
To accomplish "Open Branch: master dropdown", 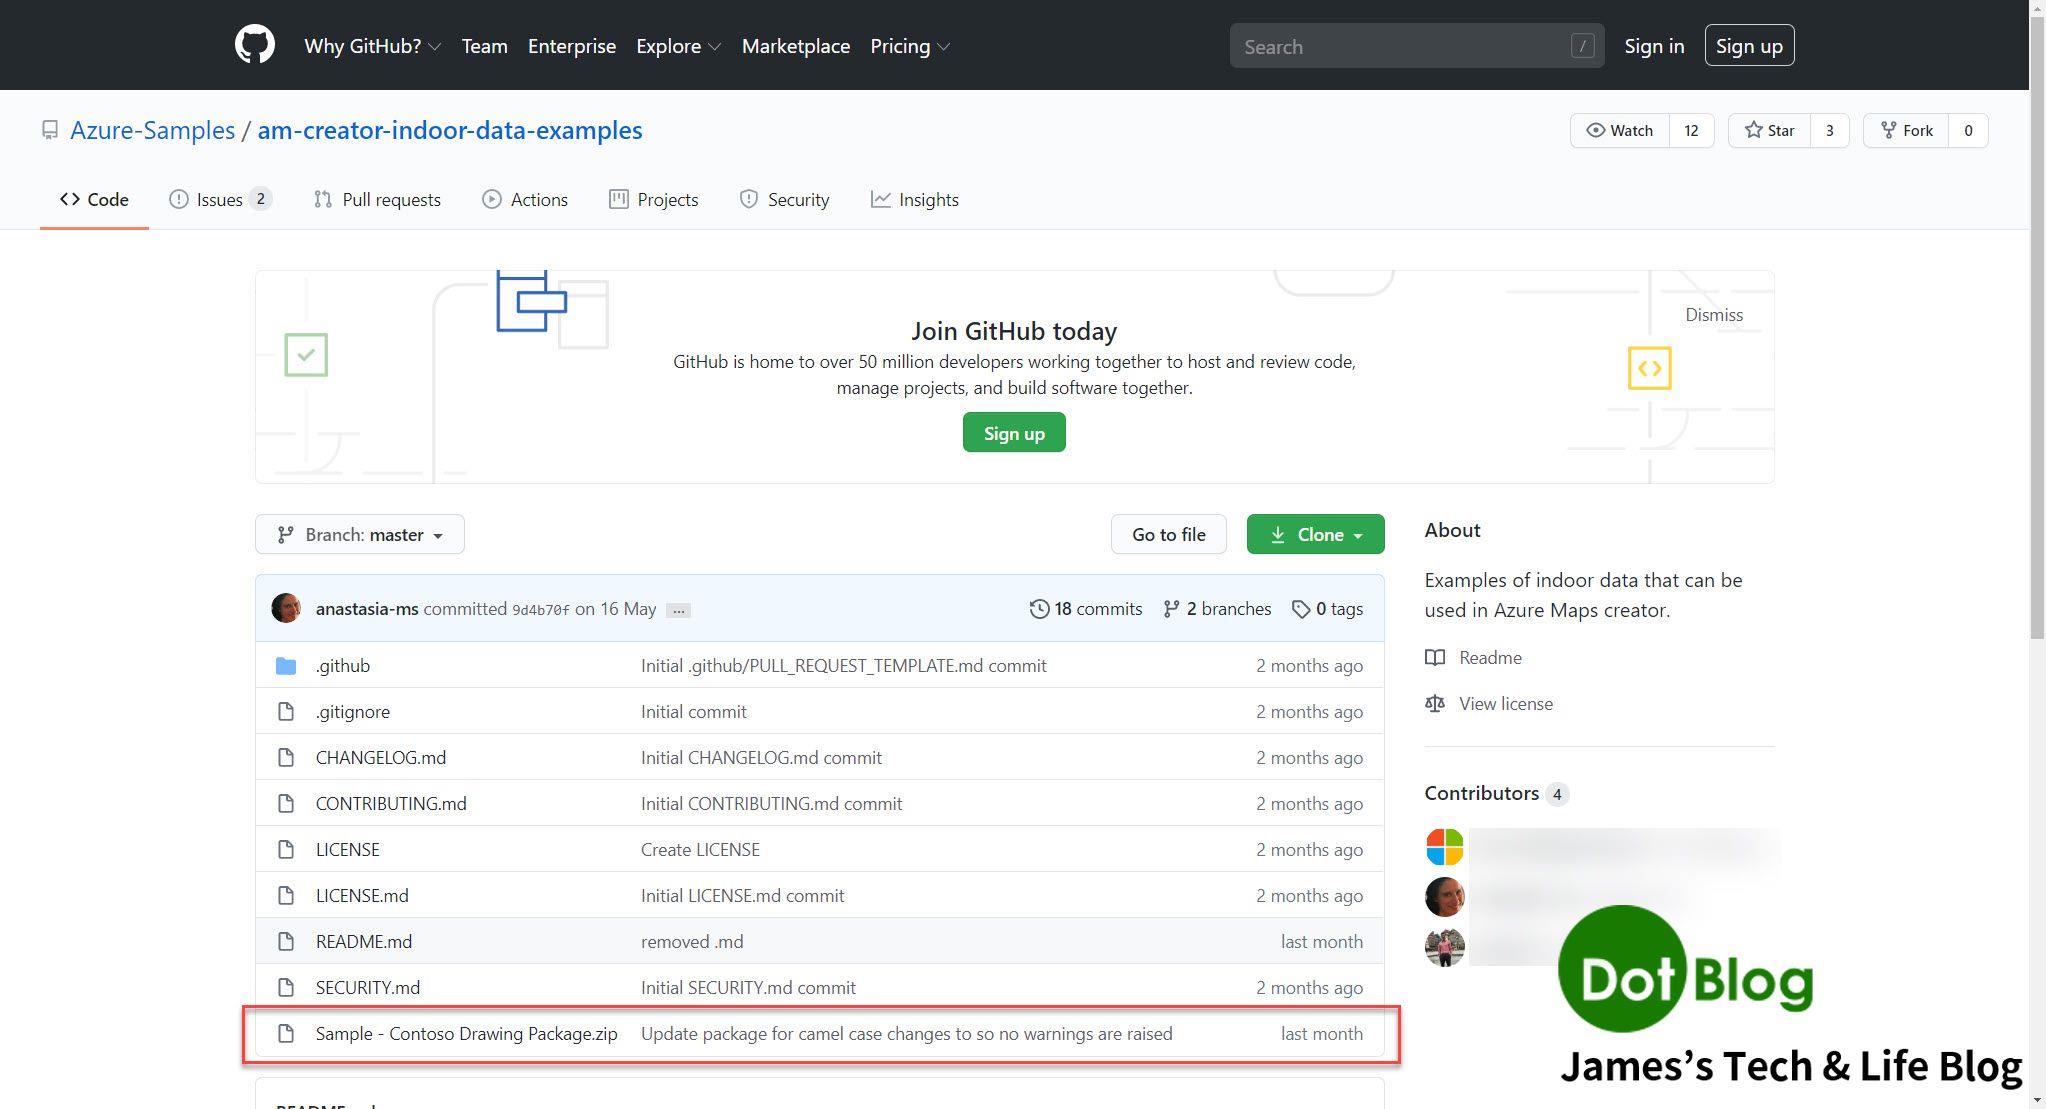I will (x=359, y=535).
